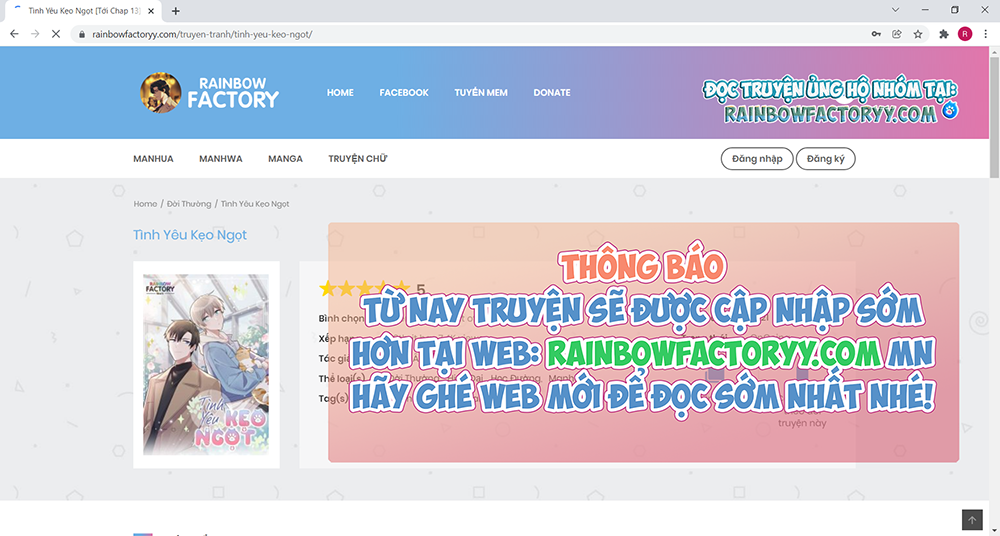Open the TRUYỆN CHỮ section
The height and width of the screenshot is (536, 1000).
pyautogui.click(x=357, y=159)
